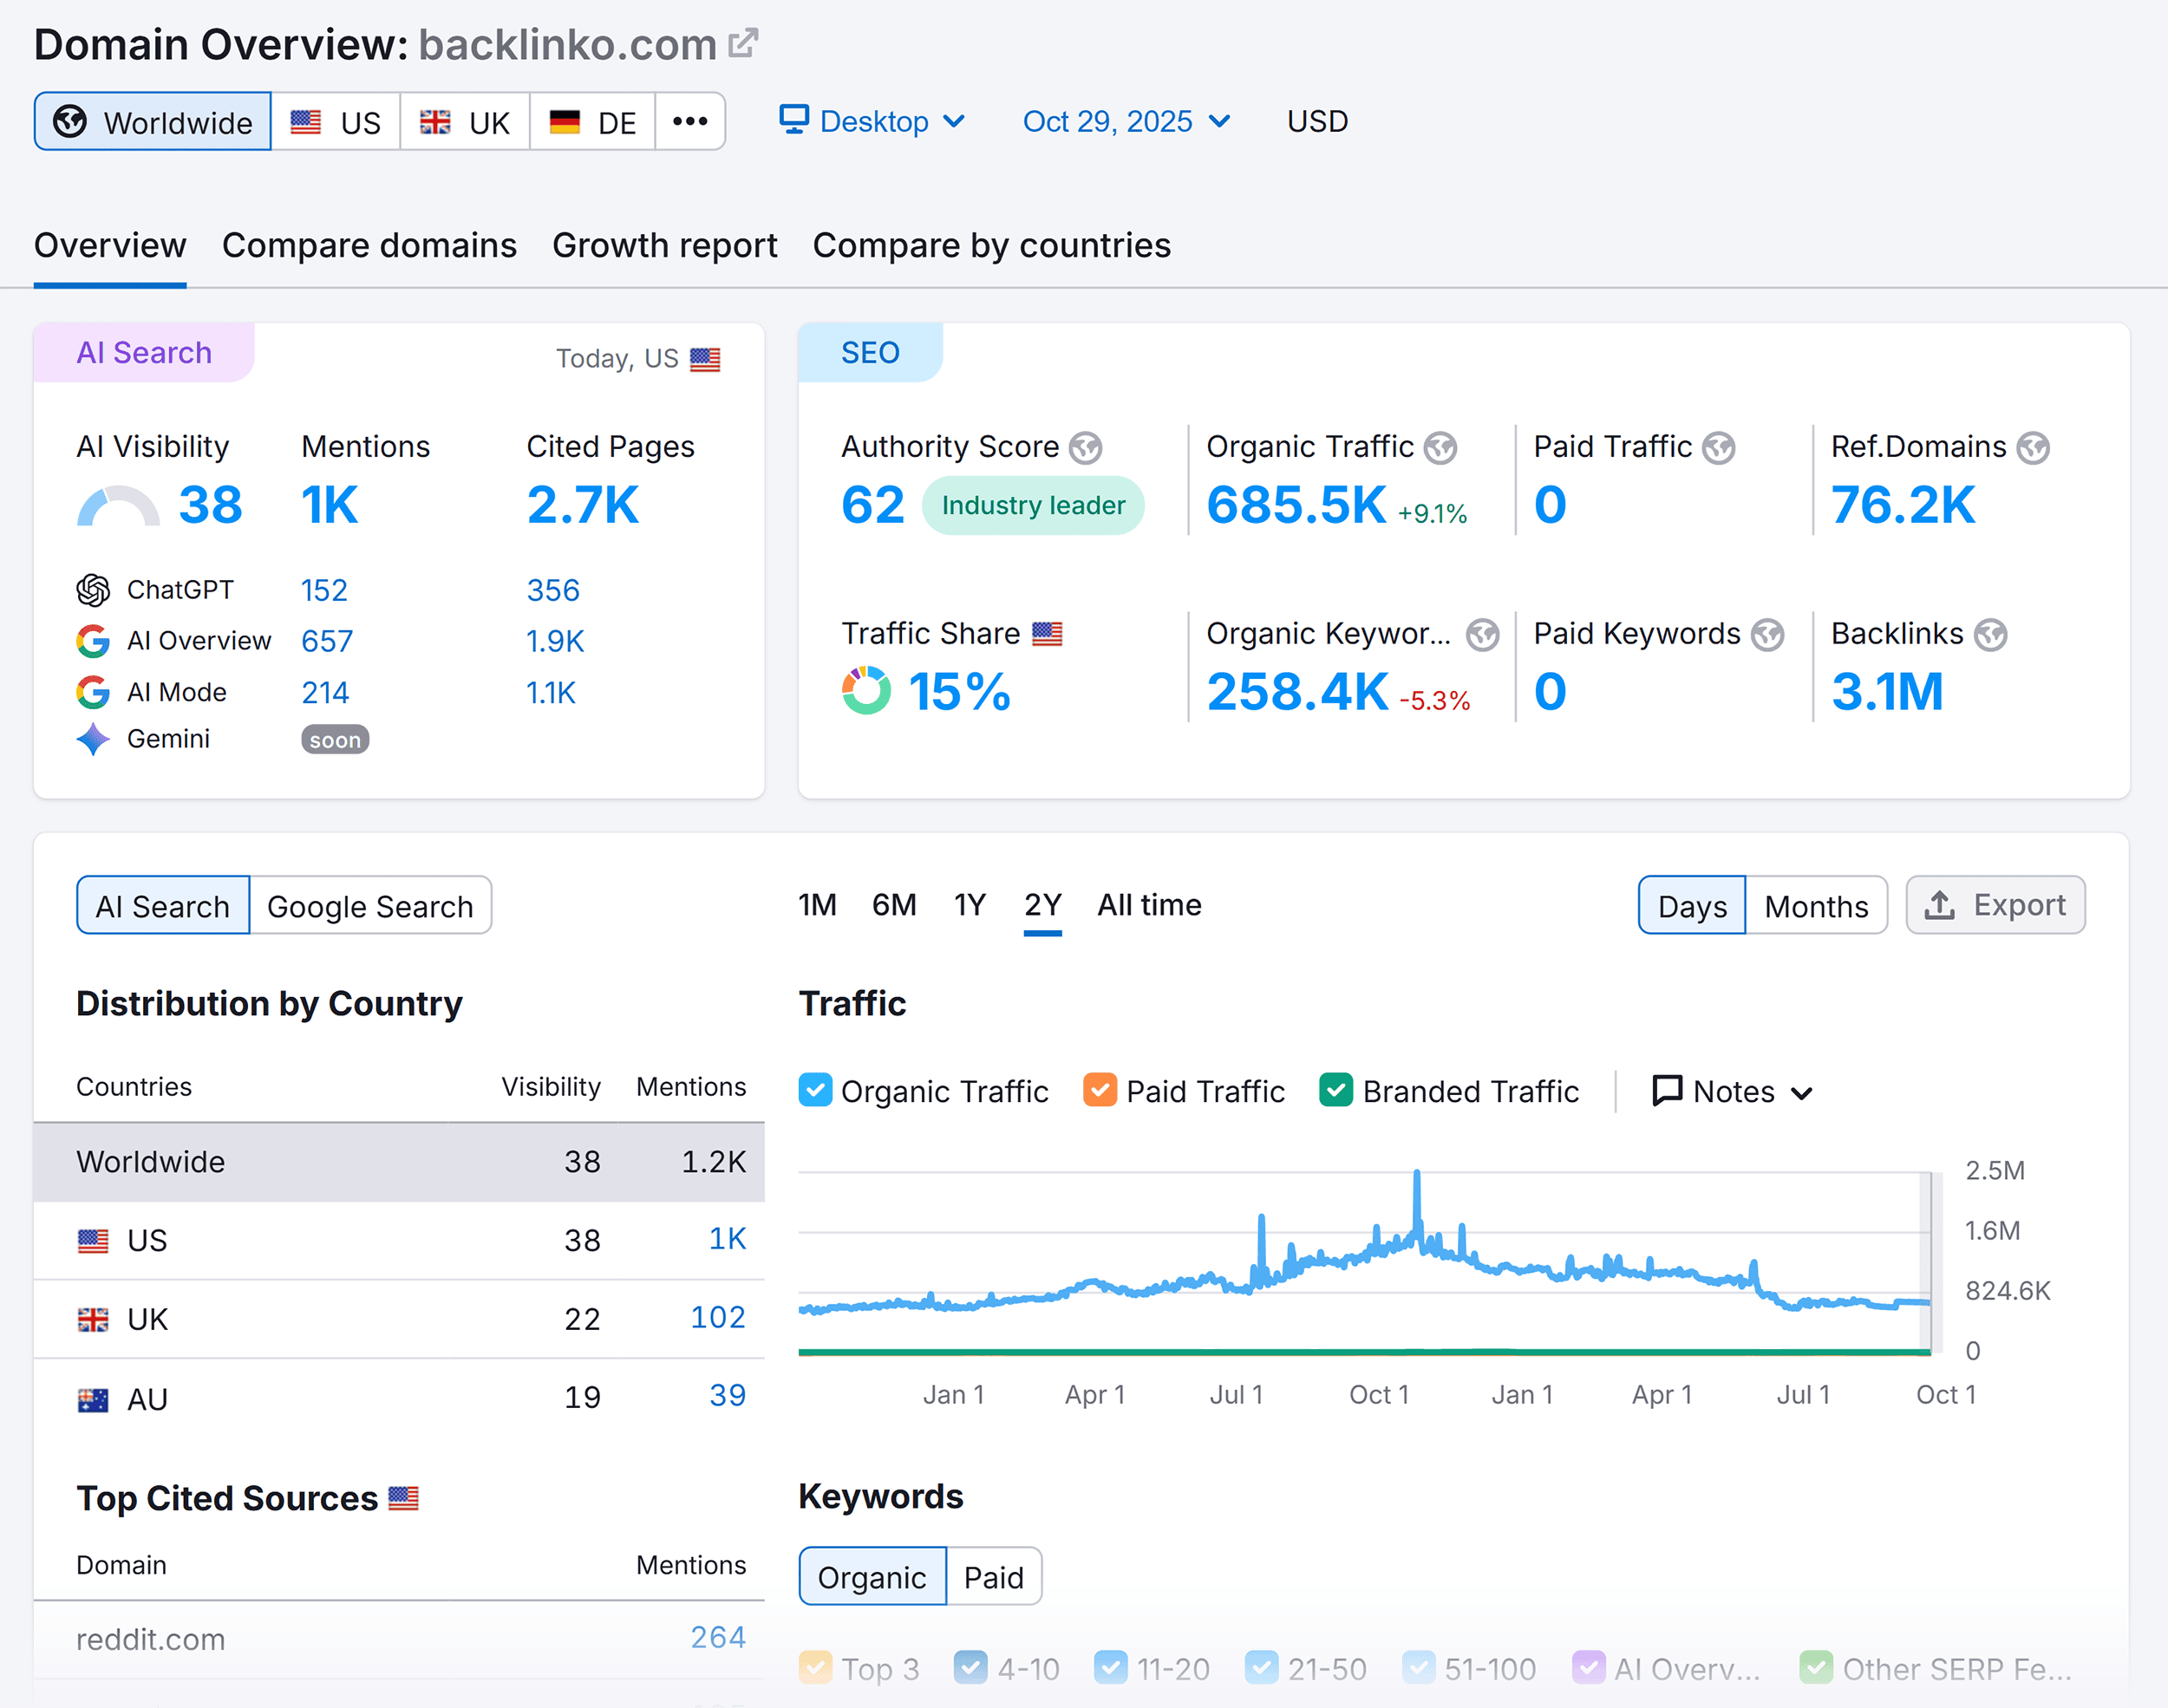Screen dimensions: 2168x1708
Task: Disable the Branded Traffic checkbox
Action: click(1336, 1090)
